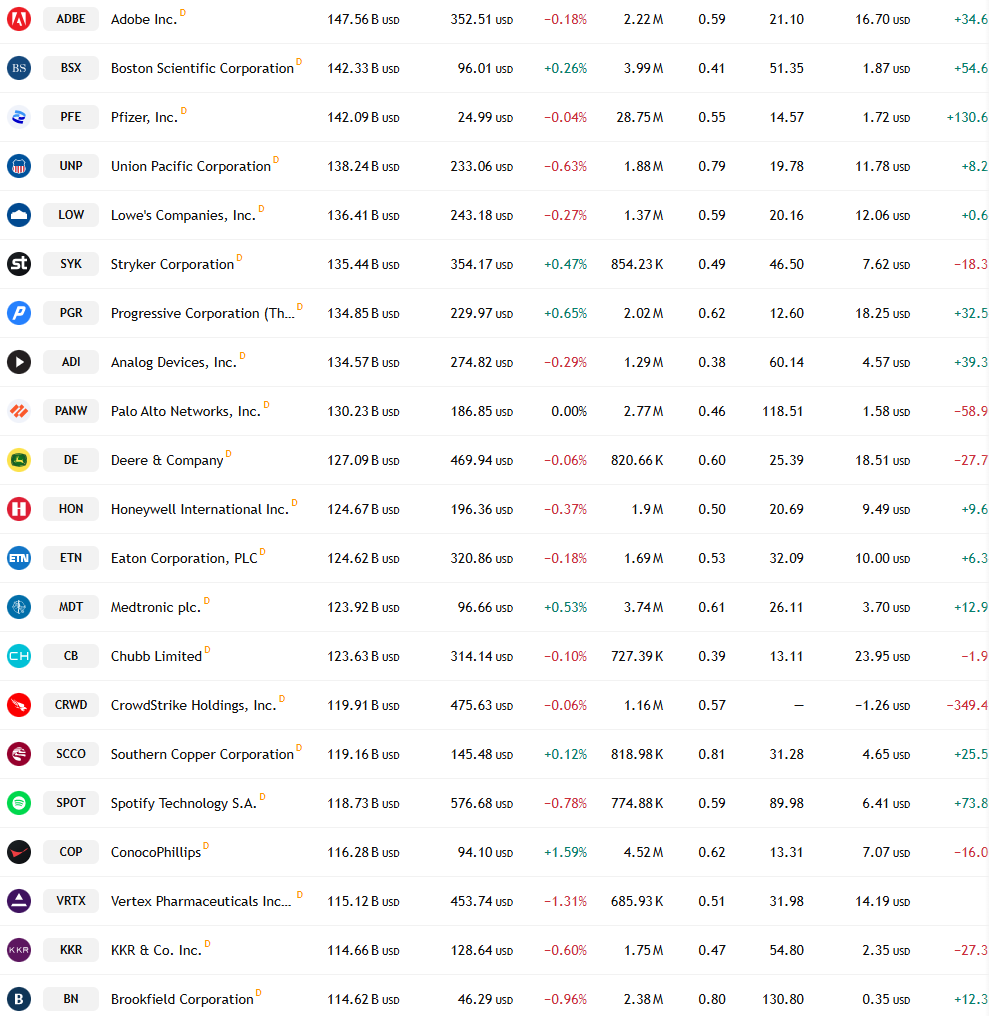Open Adobe Inc. company link

click(x=144, y=19)
